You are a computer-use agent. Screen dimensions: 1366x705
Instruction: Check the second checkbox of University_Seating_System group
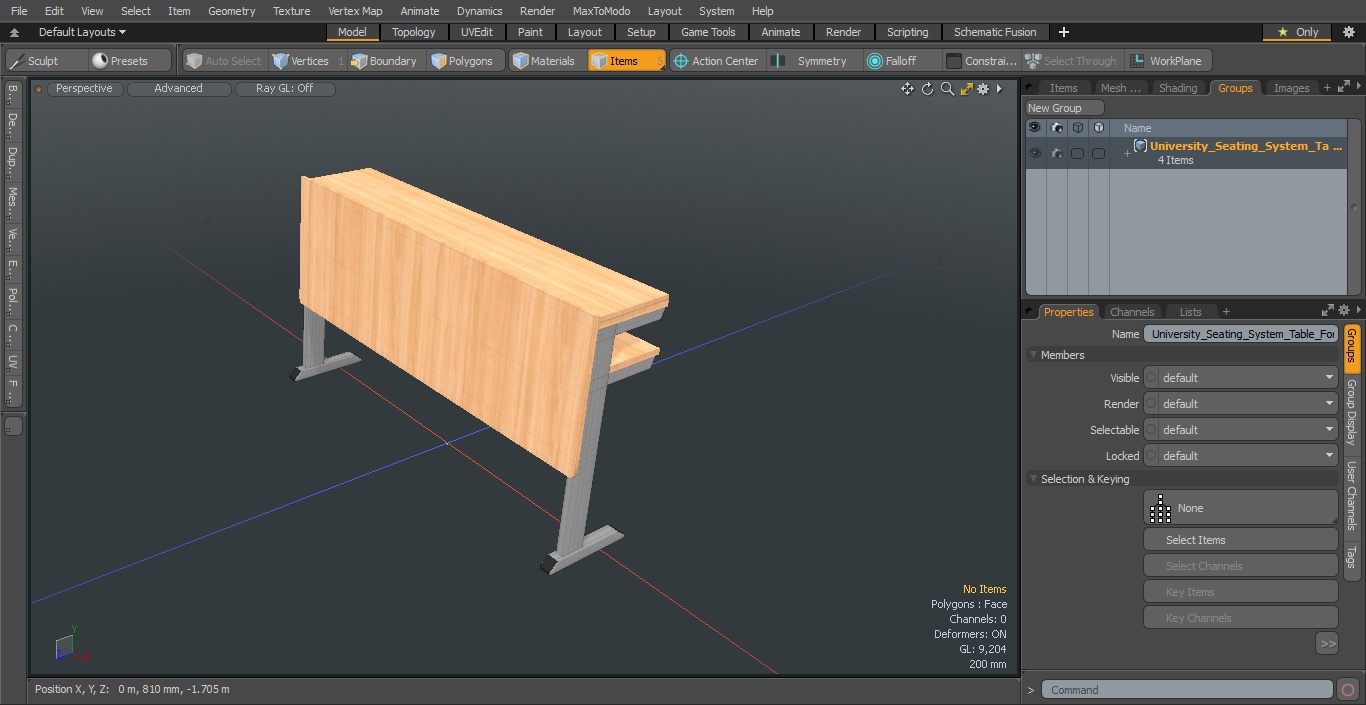click(x=1098, y=153)
